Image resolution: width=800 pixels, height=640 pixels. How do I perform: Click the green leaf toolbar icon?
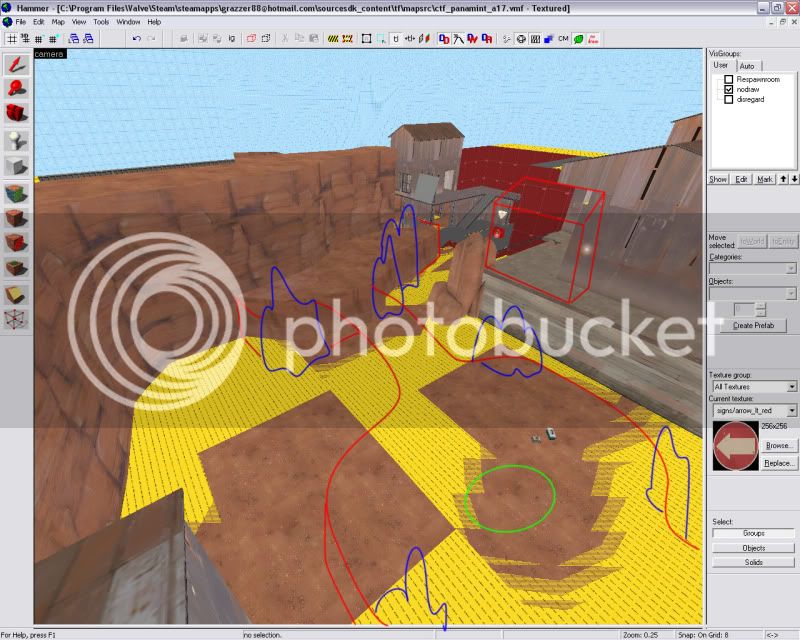(579, 39)
